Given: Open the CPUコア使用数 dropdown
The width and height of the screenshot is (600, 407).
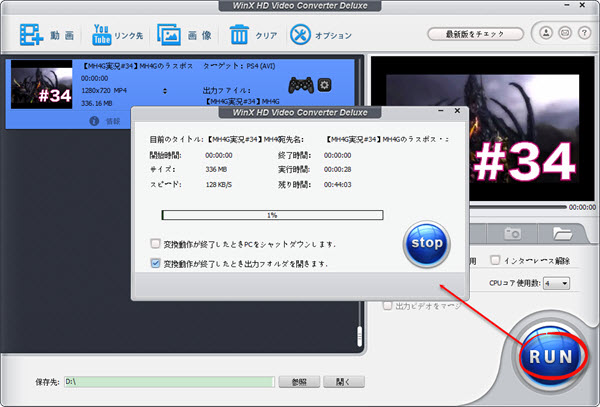Looking at the screenshot, I should coord(556,283).
